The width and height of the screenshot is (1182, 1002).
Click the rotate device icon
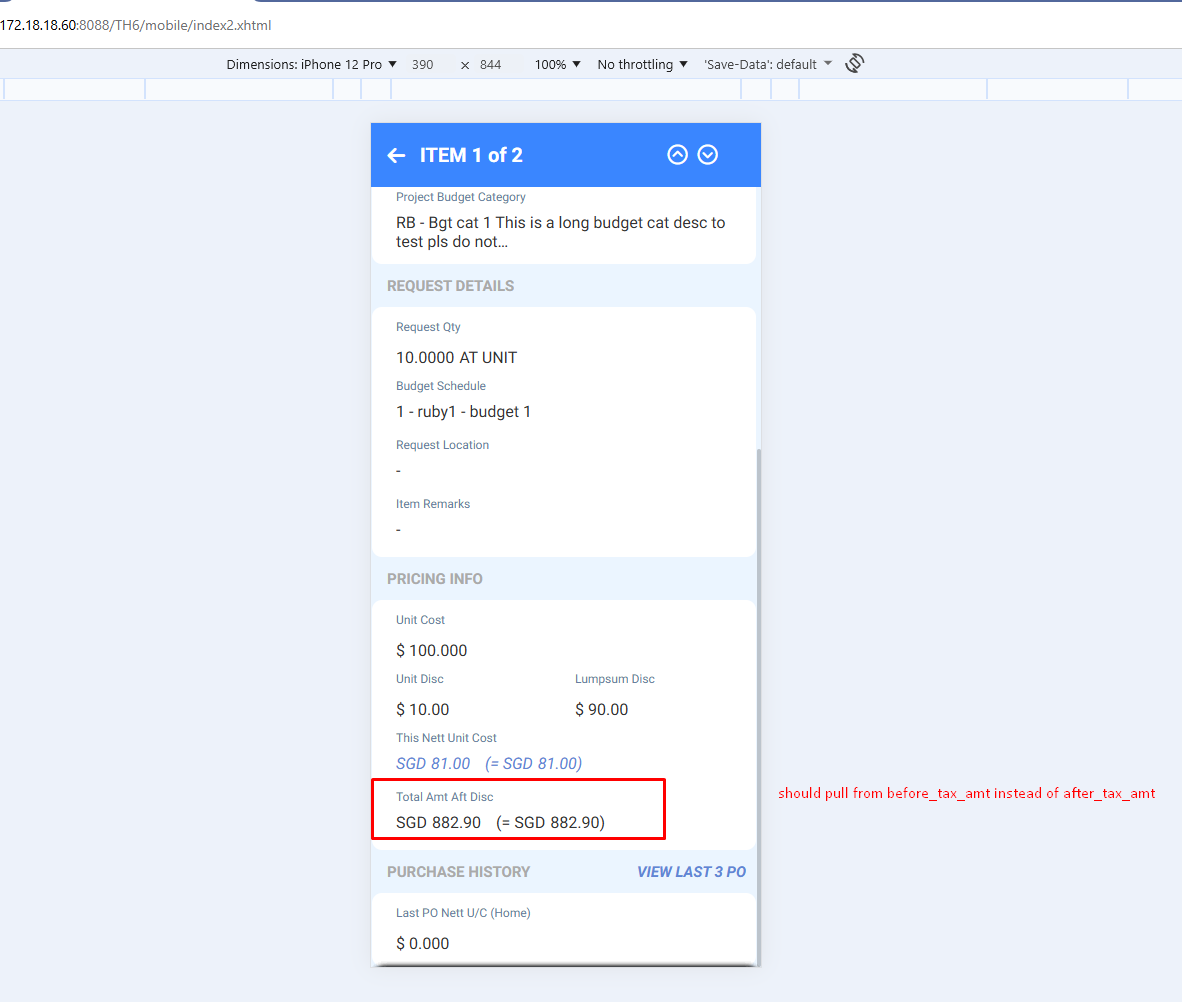pyautogui.click(x=855, y=63)
